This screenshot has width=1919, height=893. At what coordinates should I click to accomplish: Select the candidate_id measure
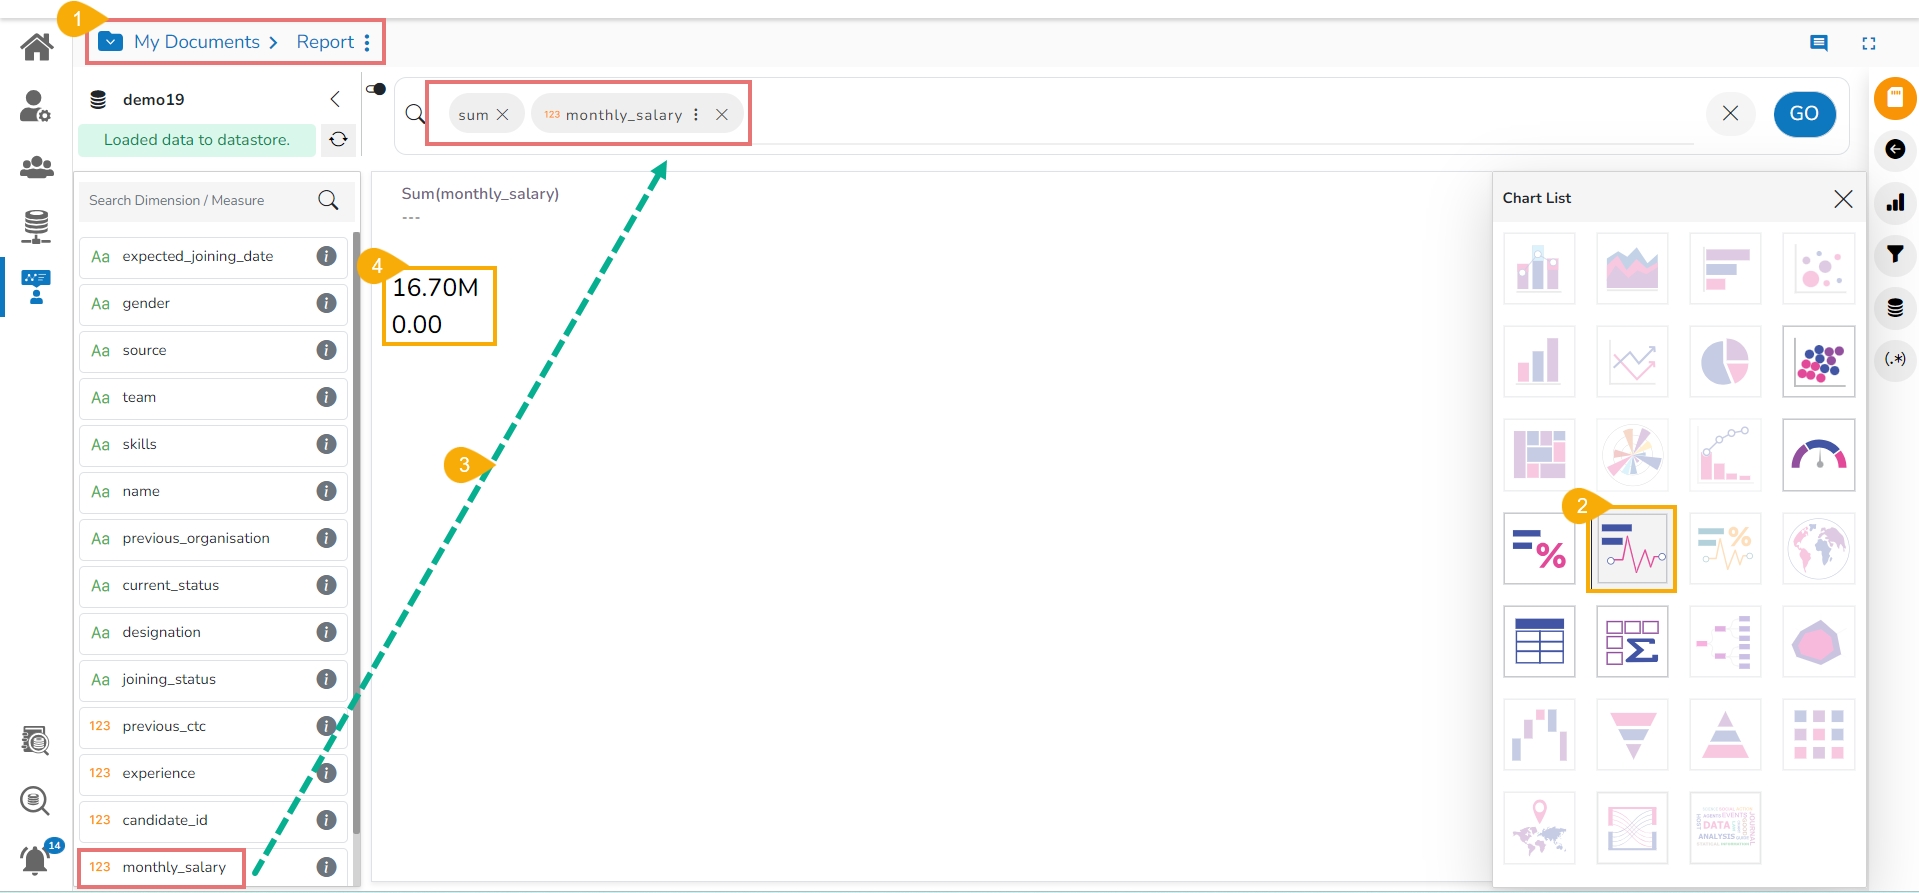tap(213, 820)
